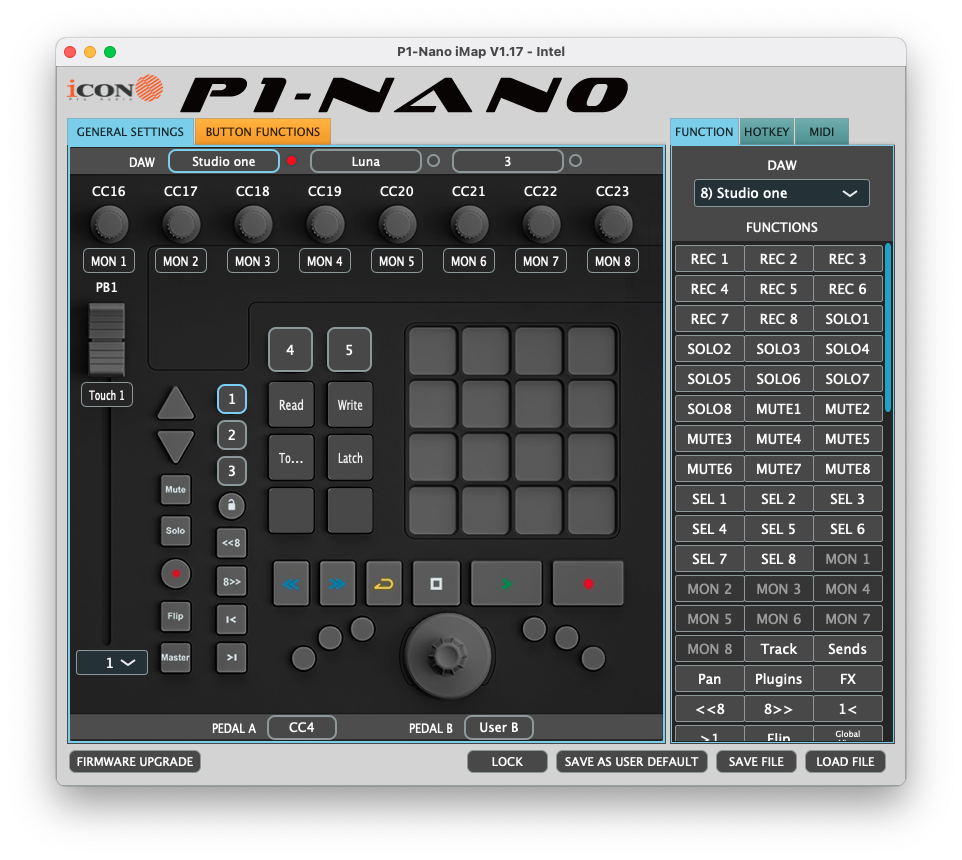Viewport: 962px width, 860px height.
Task: Click the rewind transport button
Action: point(291,583)
